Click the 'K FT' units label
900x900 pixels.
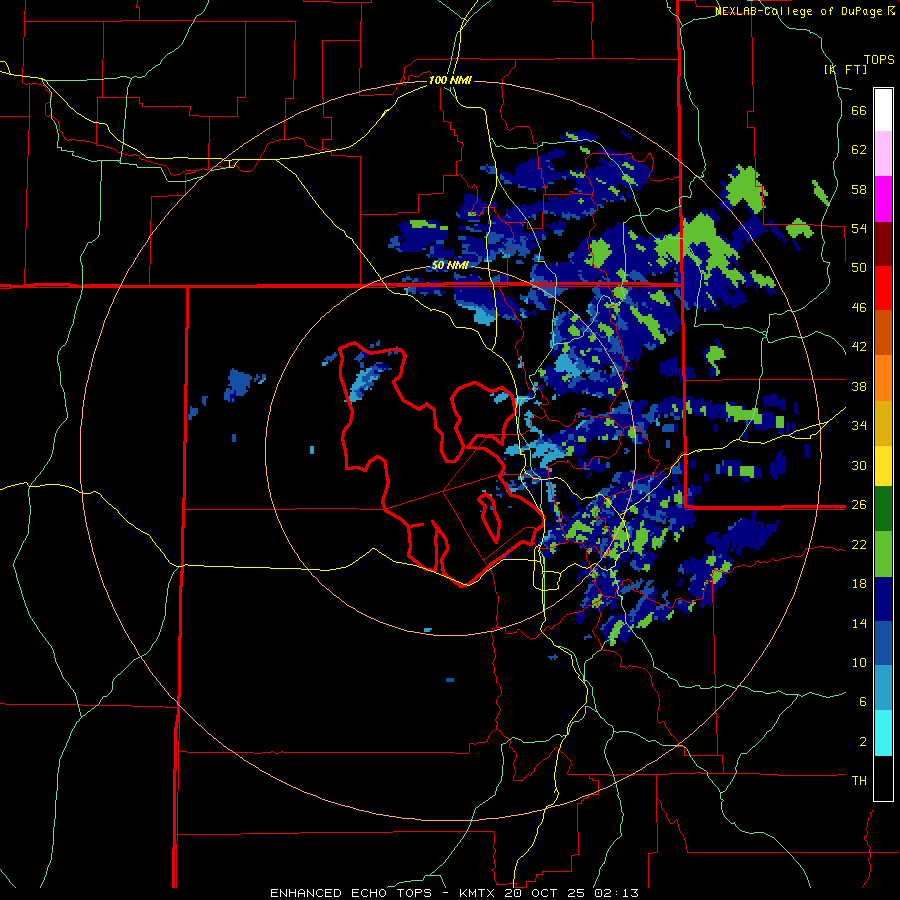point(845,69)
